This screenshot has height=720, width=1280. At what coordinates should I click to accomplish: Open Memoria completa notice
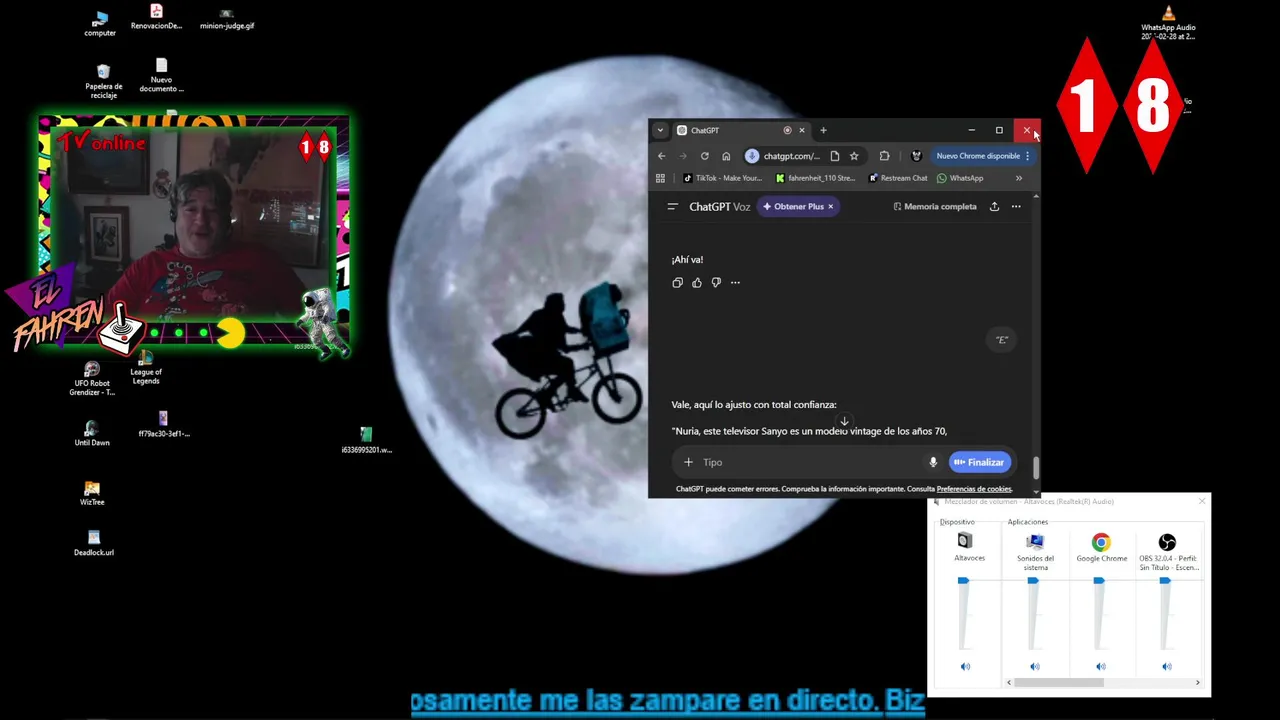pos(934,207)
